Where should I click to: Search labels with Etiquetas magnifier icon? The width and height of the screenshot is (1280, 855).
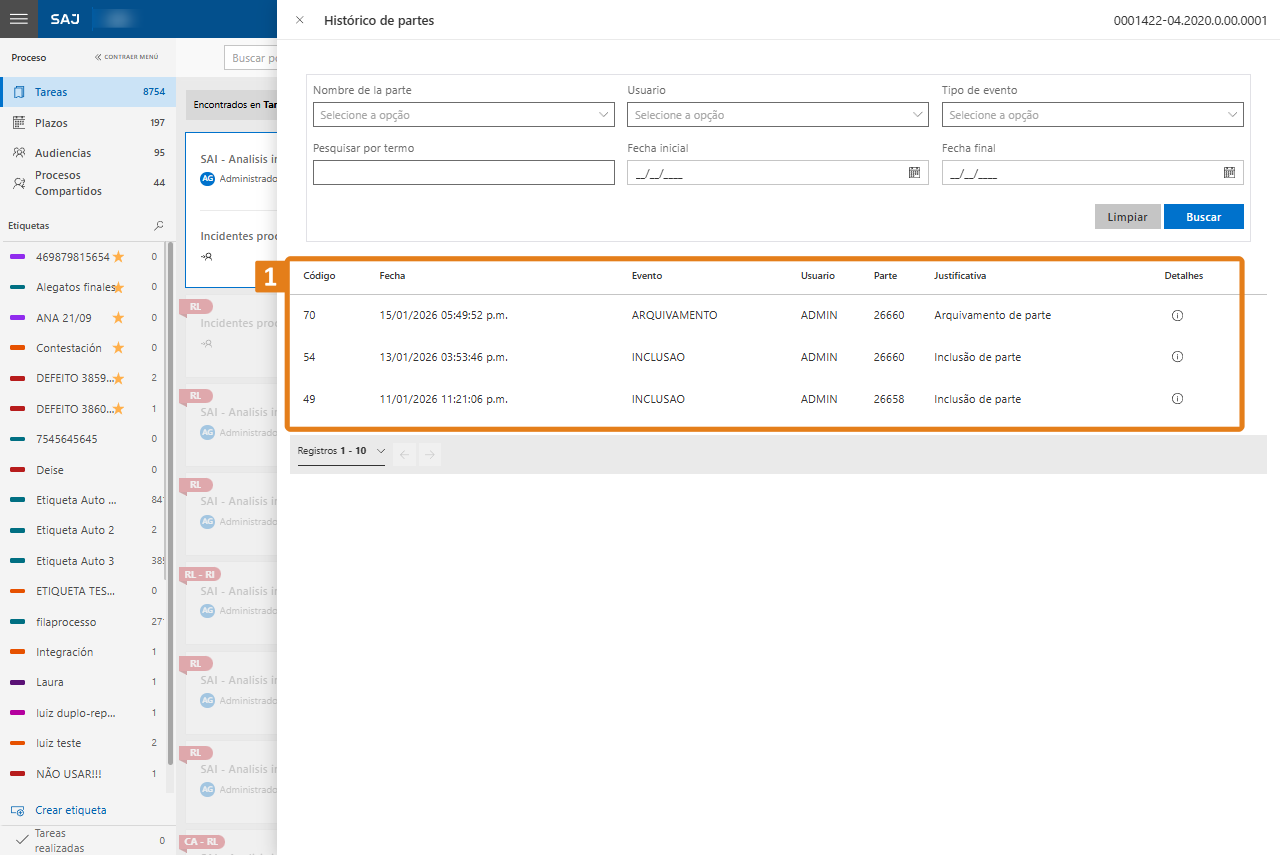click(x=158, y=226)
